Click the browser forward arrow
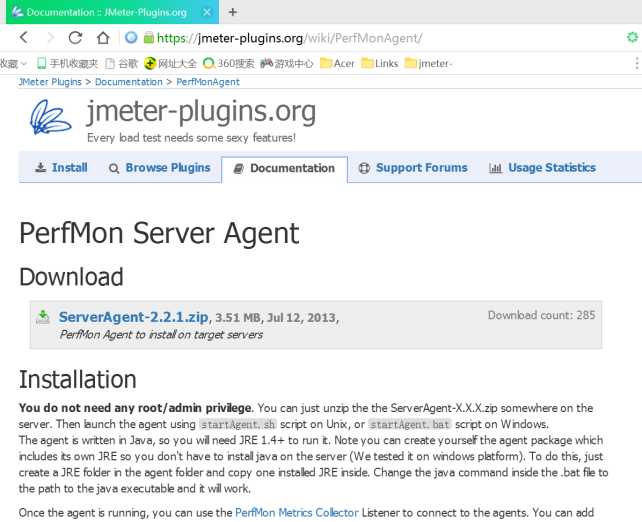This screenshot has width=642, height=522. tap(51, 38)
